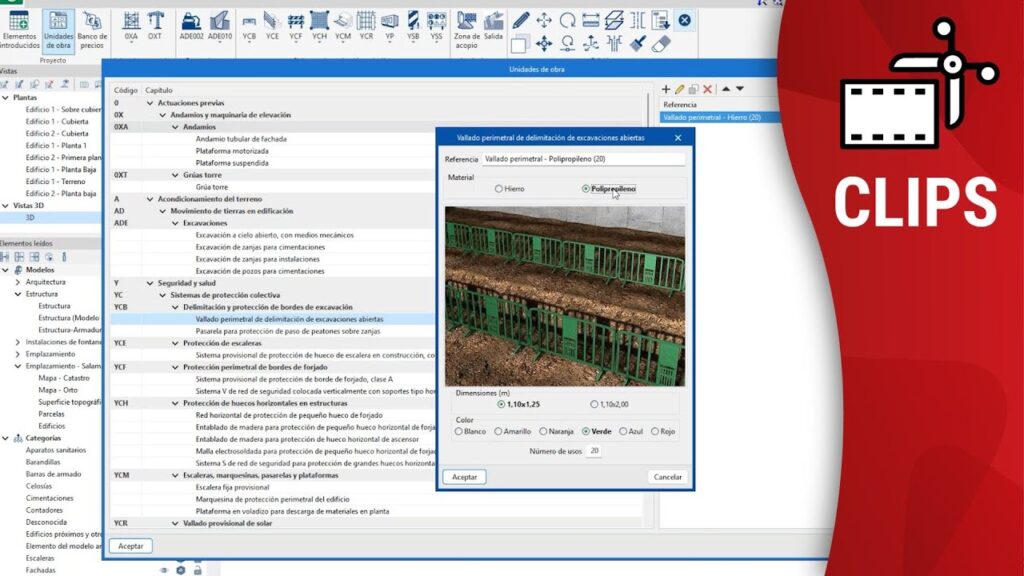Open Banco de precios
The image size is (1024, 576).
[x=93, y=28]
